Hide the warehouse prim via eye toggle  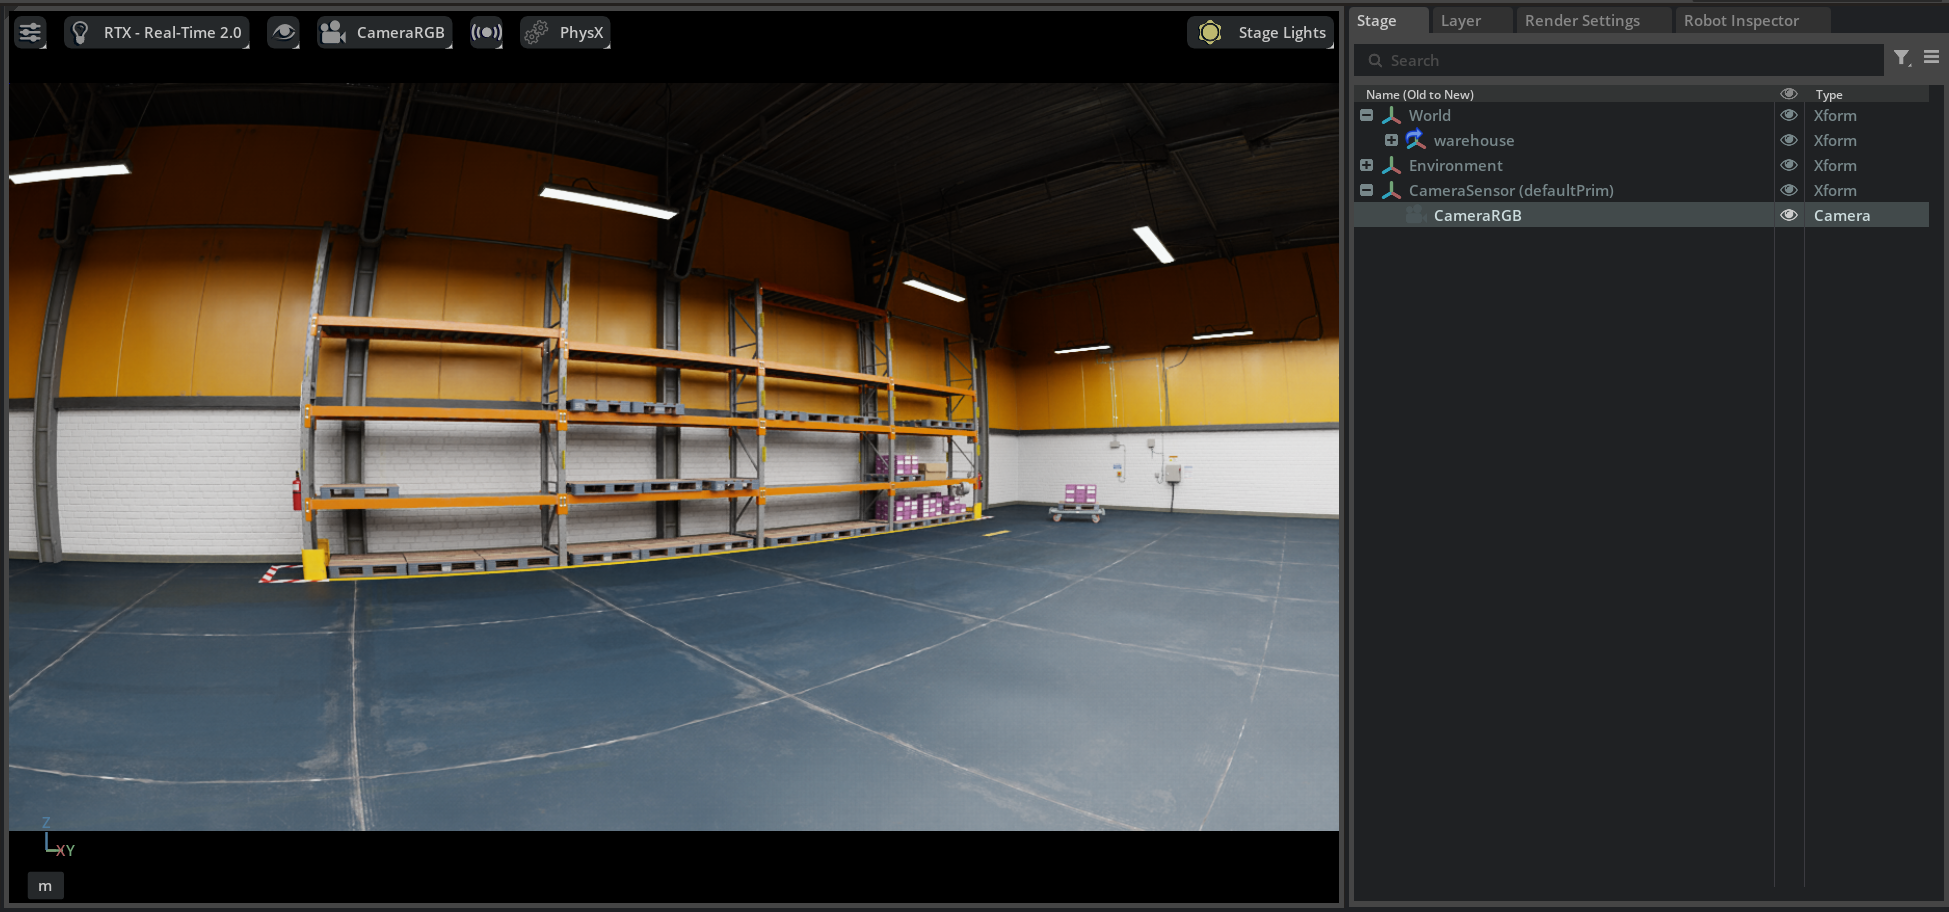(x=1789, y=140)
